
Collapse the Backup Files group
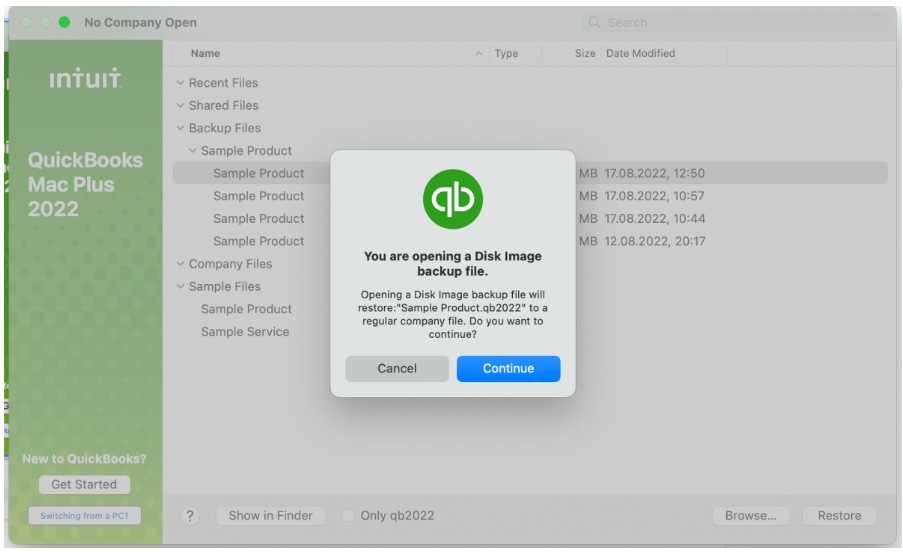pyautogui.click(x=180, y=128)
